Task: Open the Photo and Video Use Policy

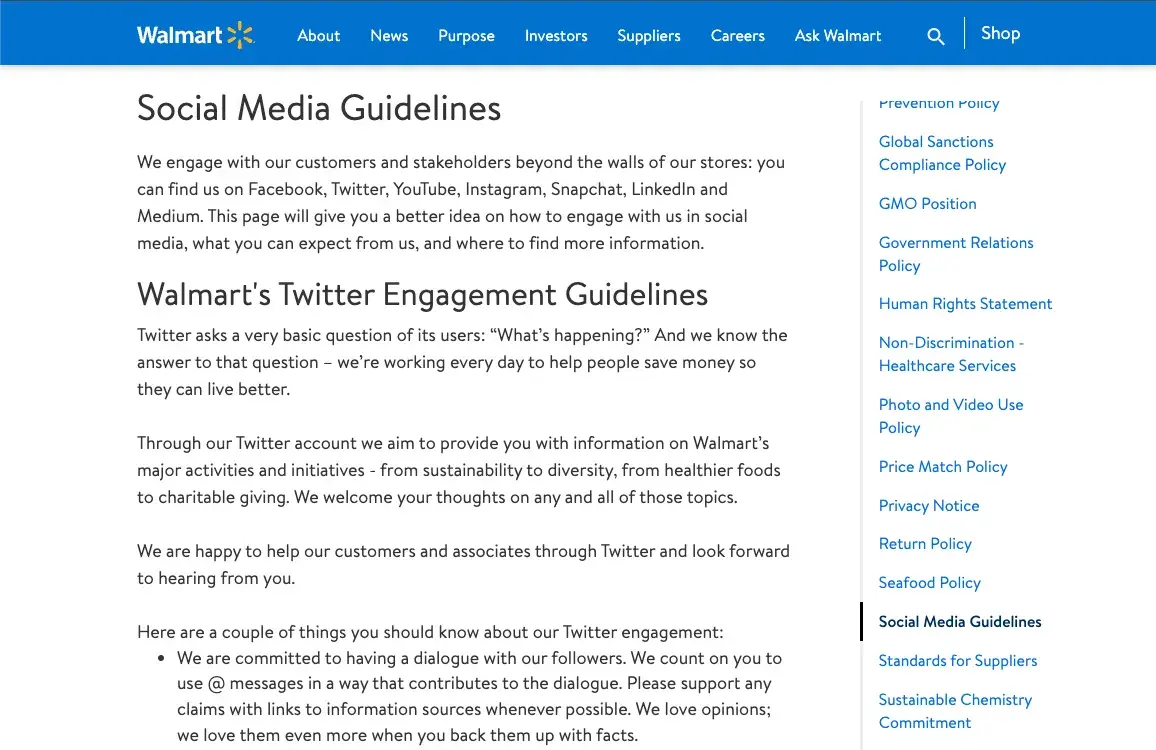Action: point(950,416)
